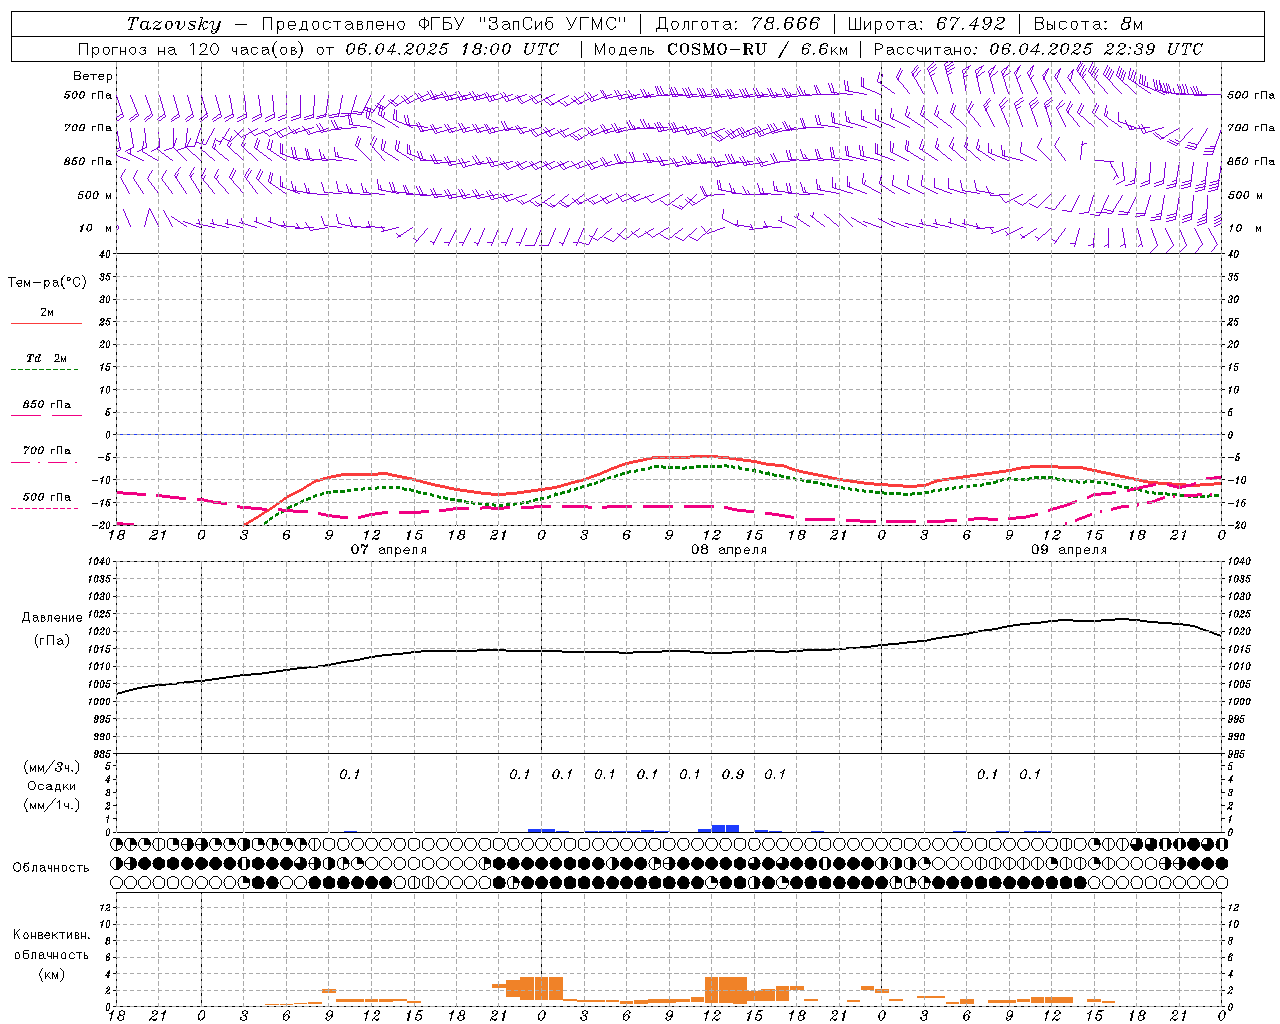Click the "Облачность" cloud cover label
The width and height of the screenshot is (1280, 1024).
(x=51, y=867)
